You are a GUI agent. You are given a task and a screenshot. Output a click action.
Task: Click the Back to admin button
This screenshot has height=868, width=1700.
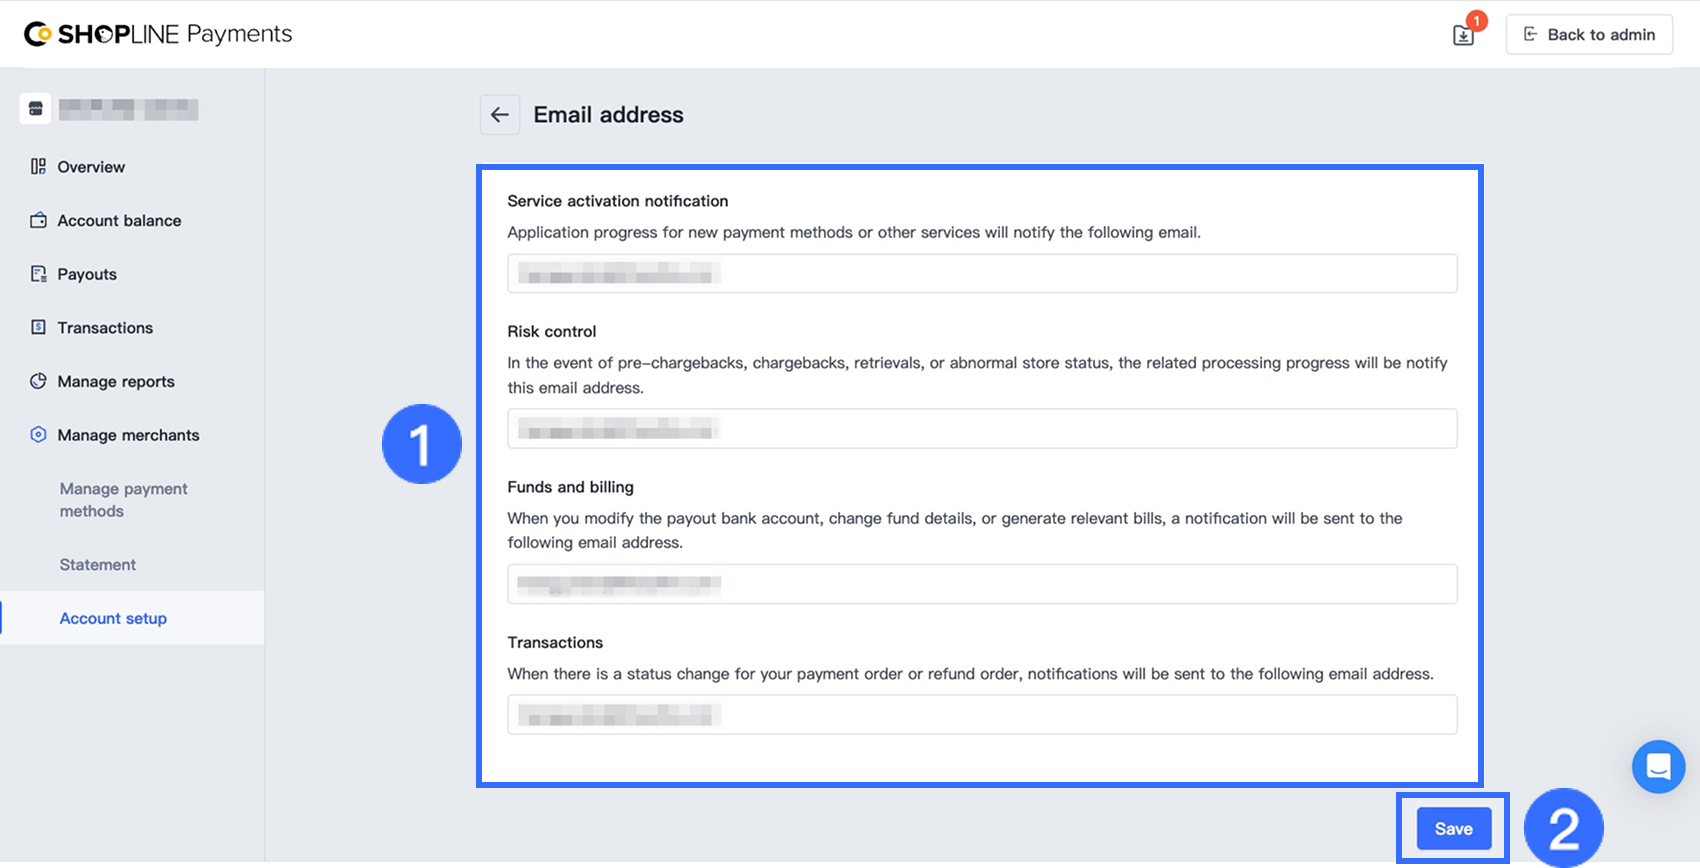click(x=1589, y=34)
